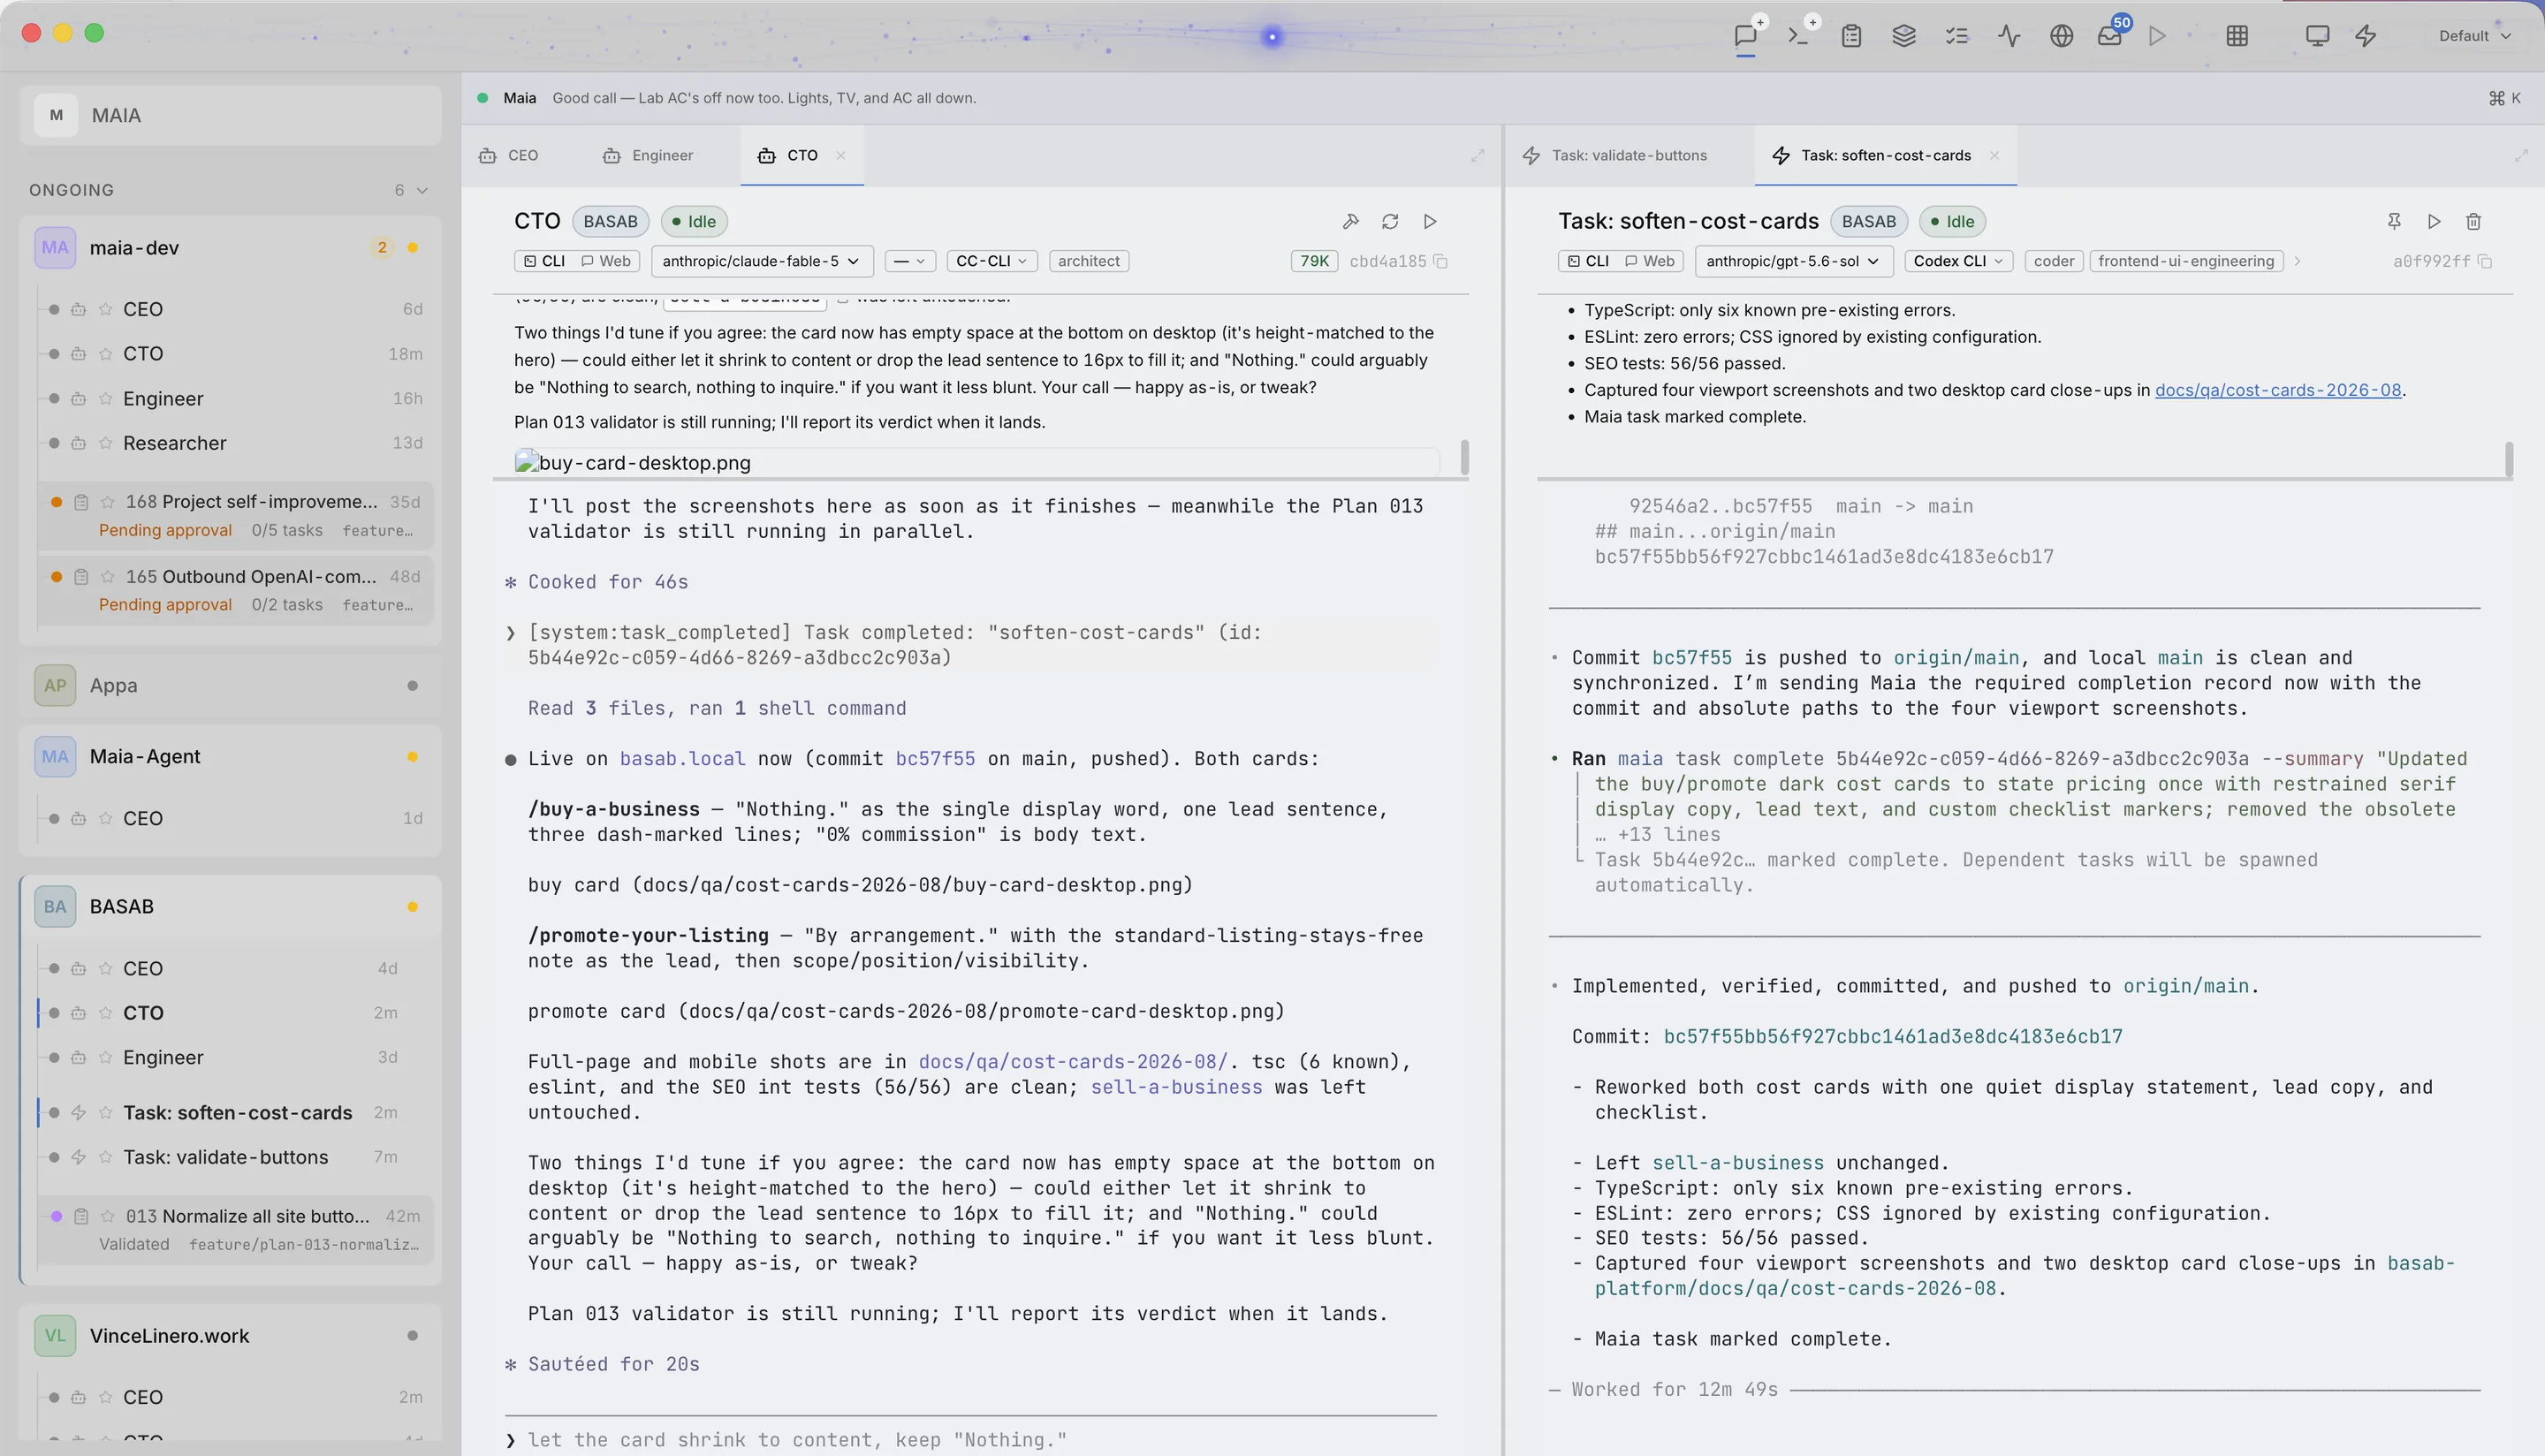Collapse the ONGOING section chevron

pyautogui.click(x=422, y=190)
